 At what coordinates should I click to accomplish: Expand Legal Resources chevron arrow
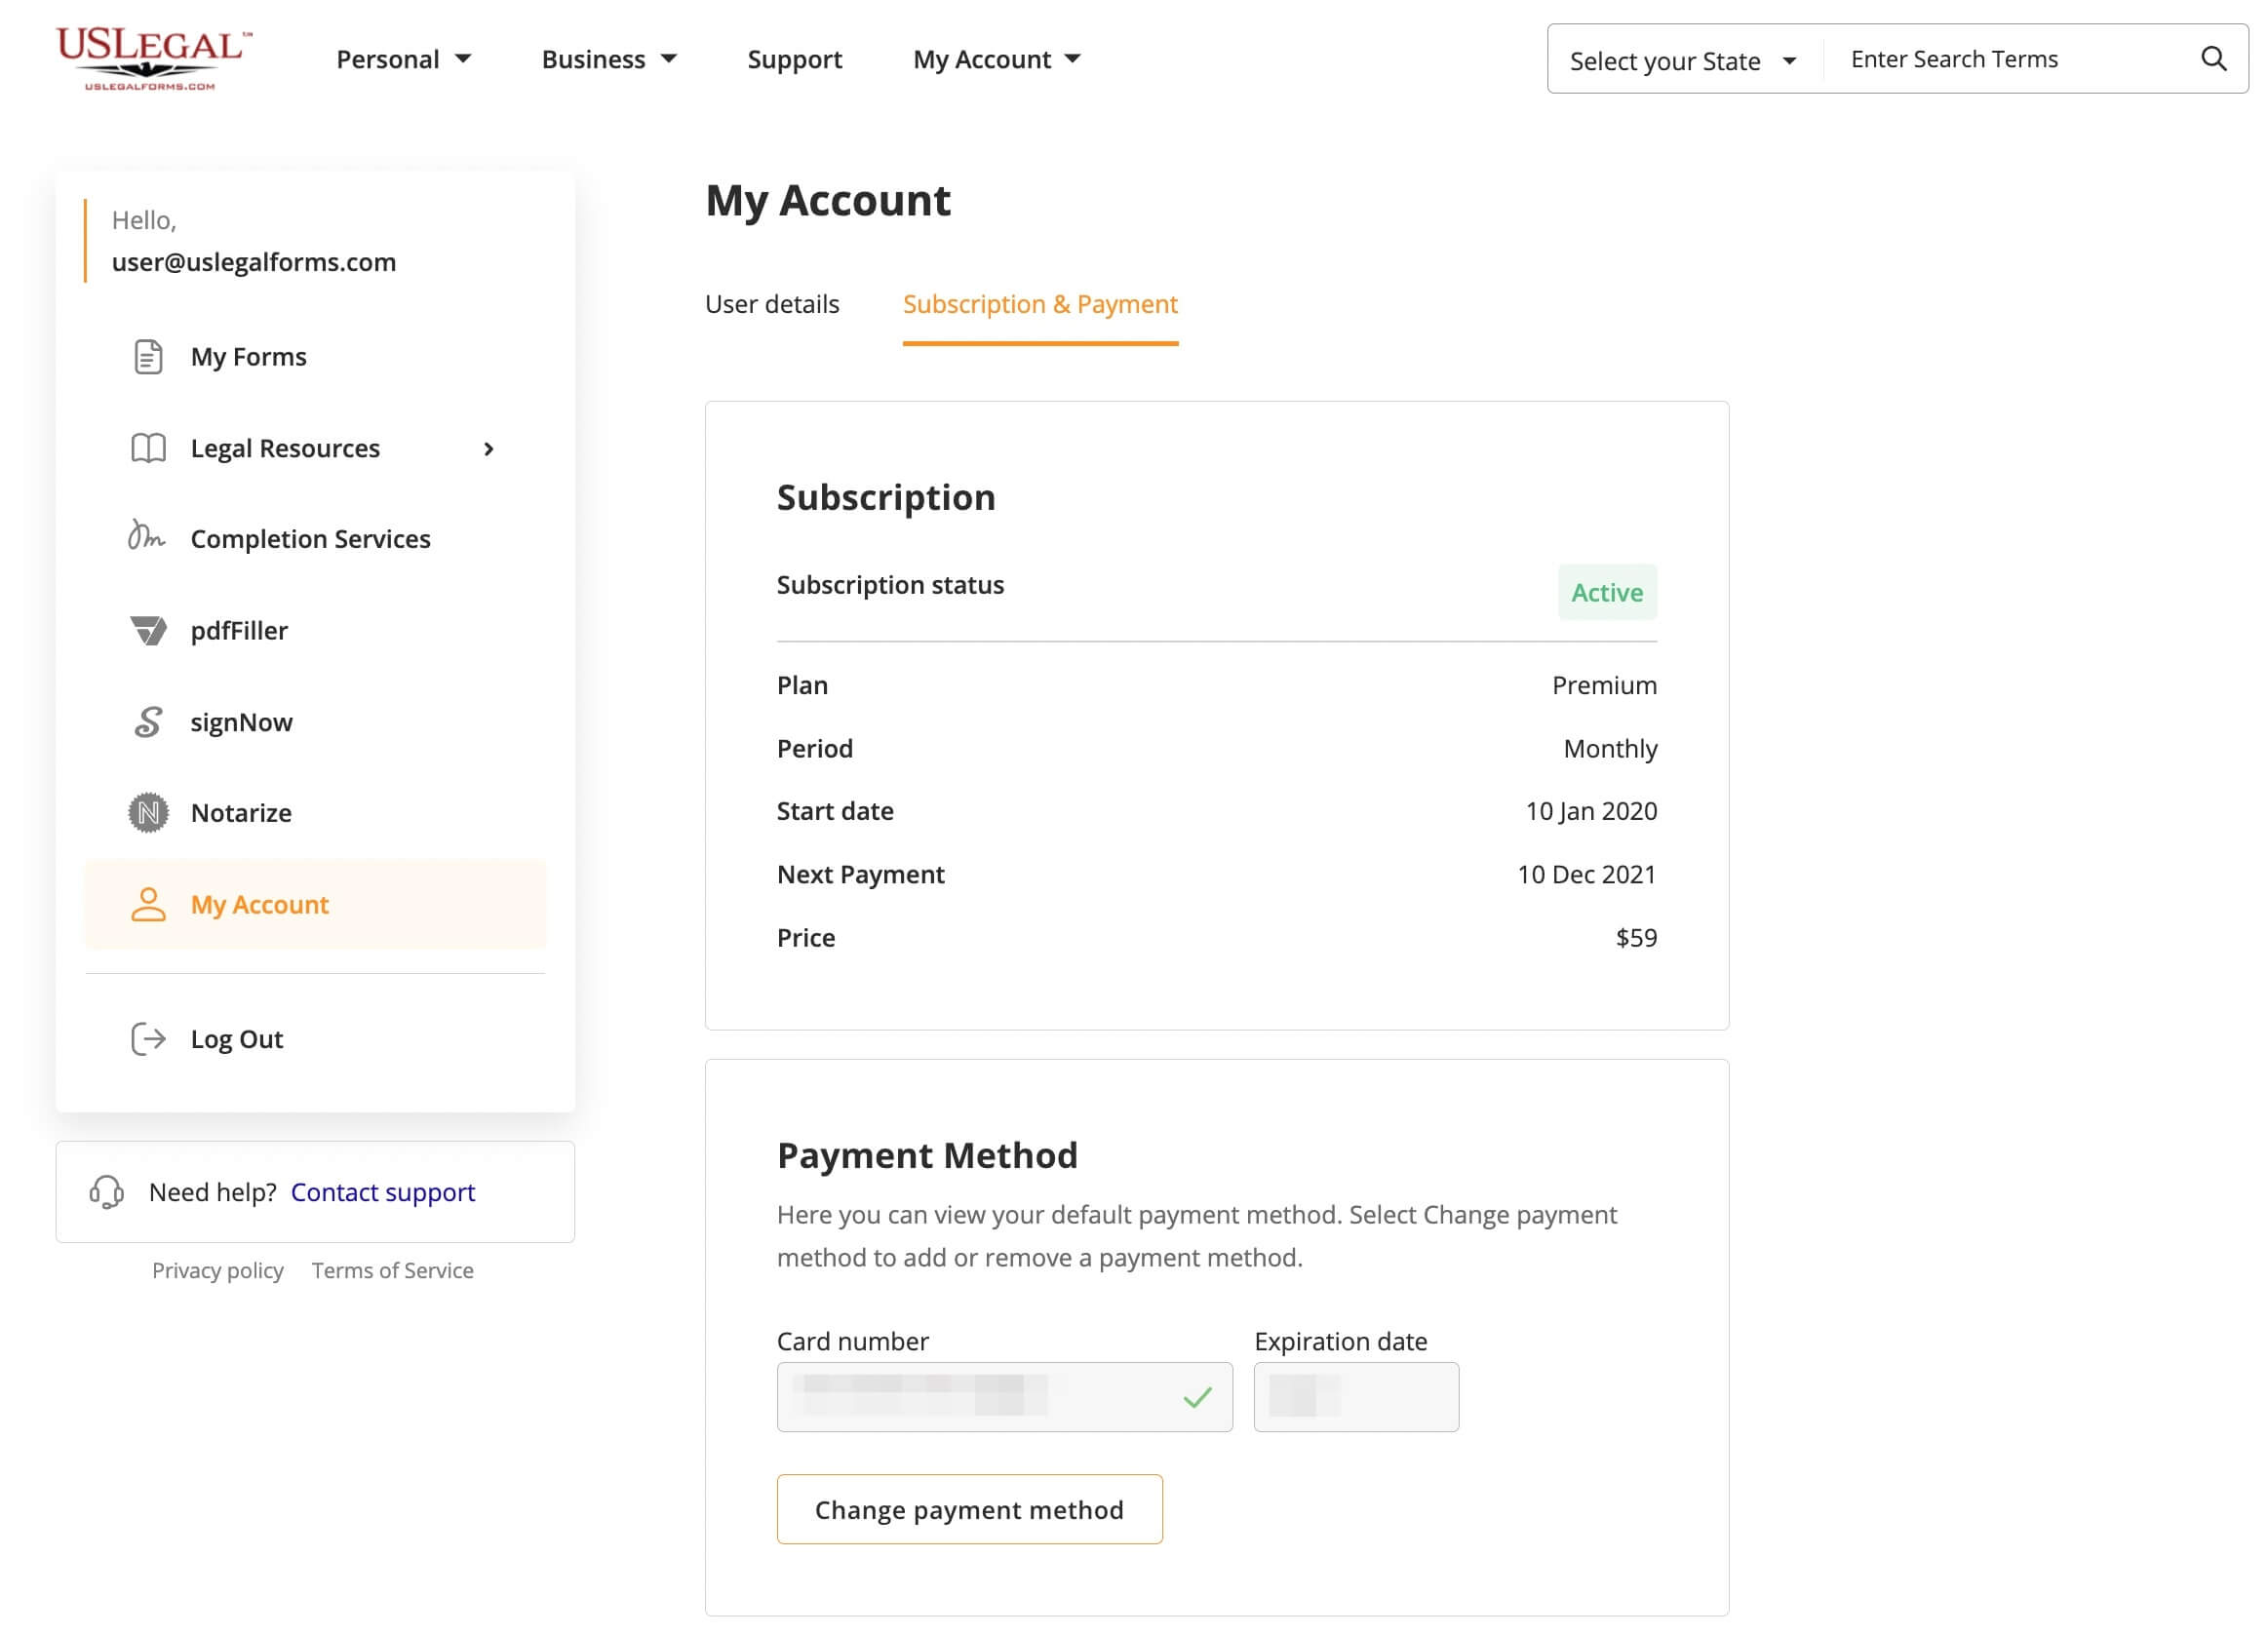[489, 449]
